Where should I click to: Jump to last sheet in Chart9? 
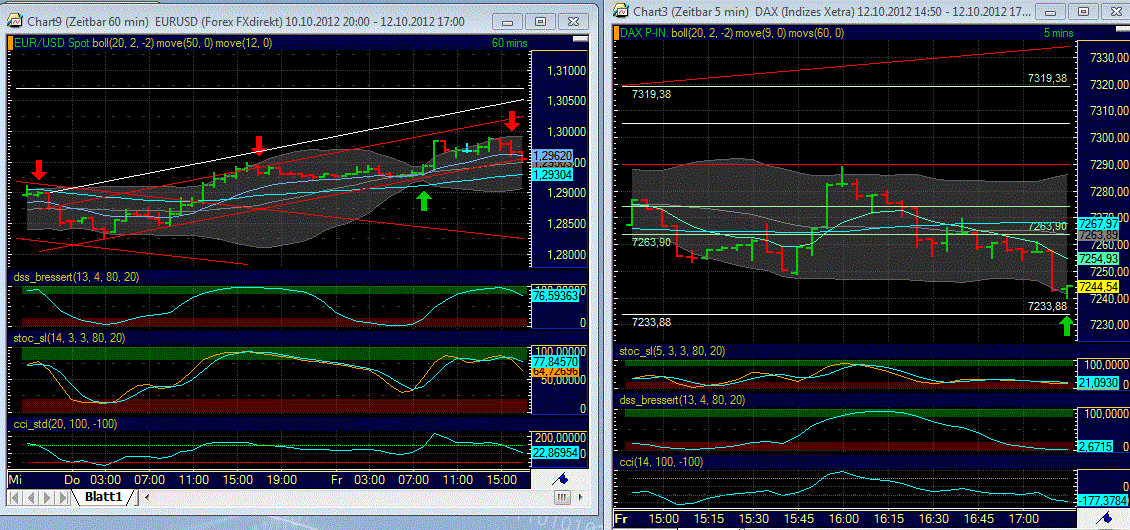pyautogui.click(x=63, y=497)
